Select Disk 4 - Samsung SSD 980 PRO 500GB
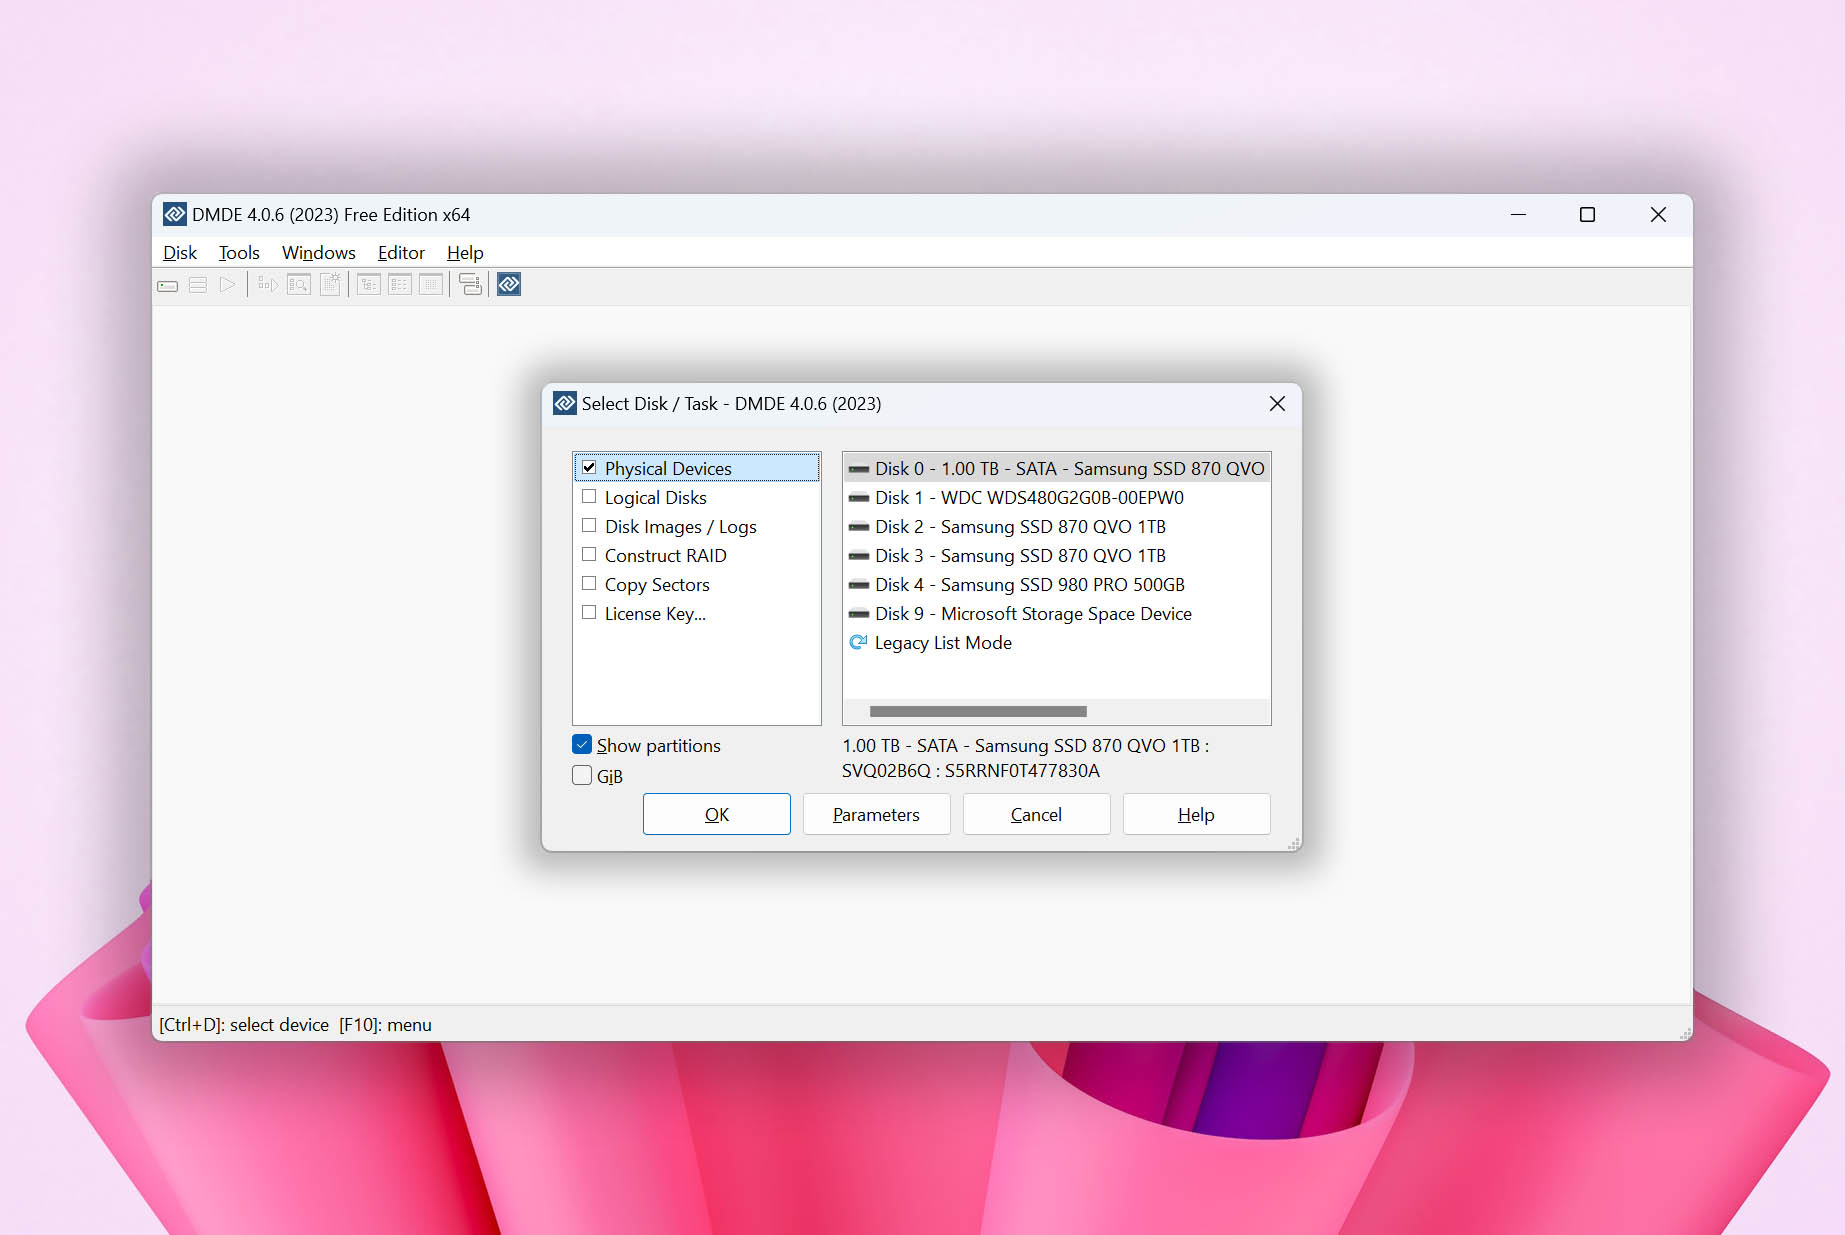Image resolution: width=1845 pixels, height=1235 pixels. point(1057,585)
